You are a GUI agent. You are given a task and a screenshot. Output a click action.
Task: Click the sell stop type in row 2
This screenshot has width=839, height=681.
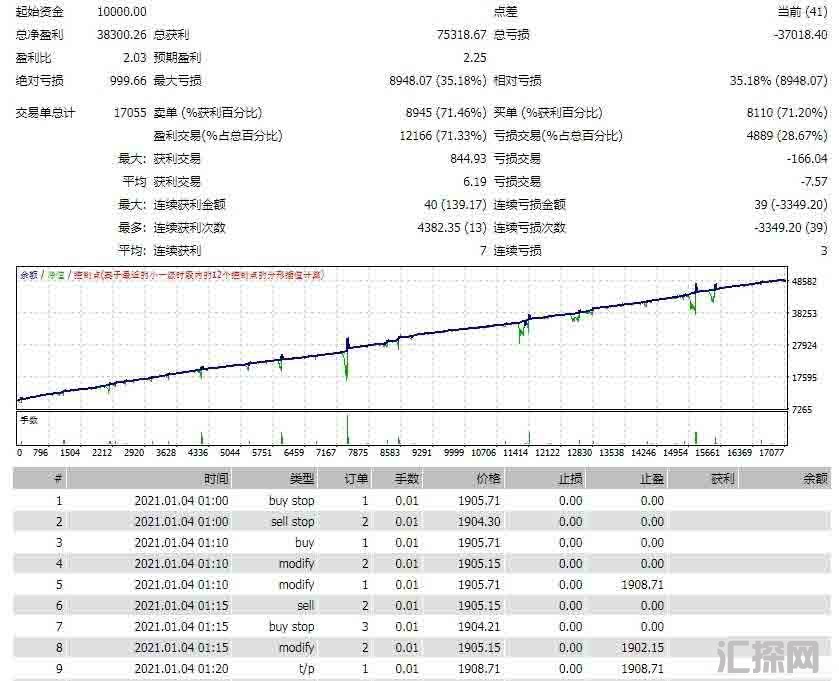pos(292,521)
